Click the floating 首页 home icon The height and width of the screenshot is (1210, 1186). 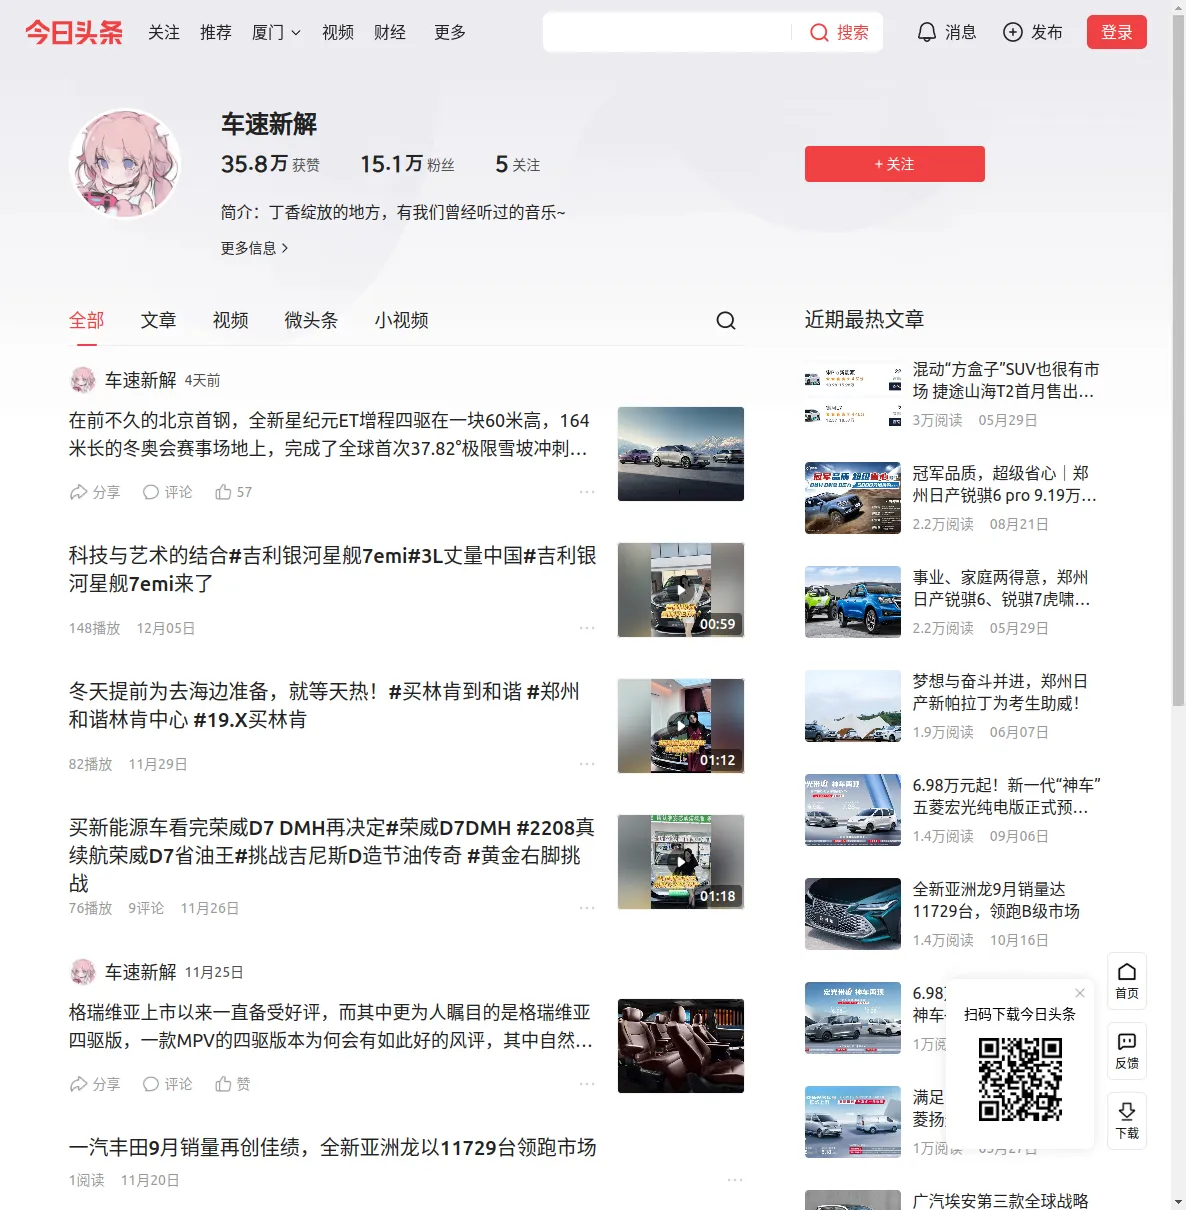click(x=1127, y=981)
